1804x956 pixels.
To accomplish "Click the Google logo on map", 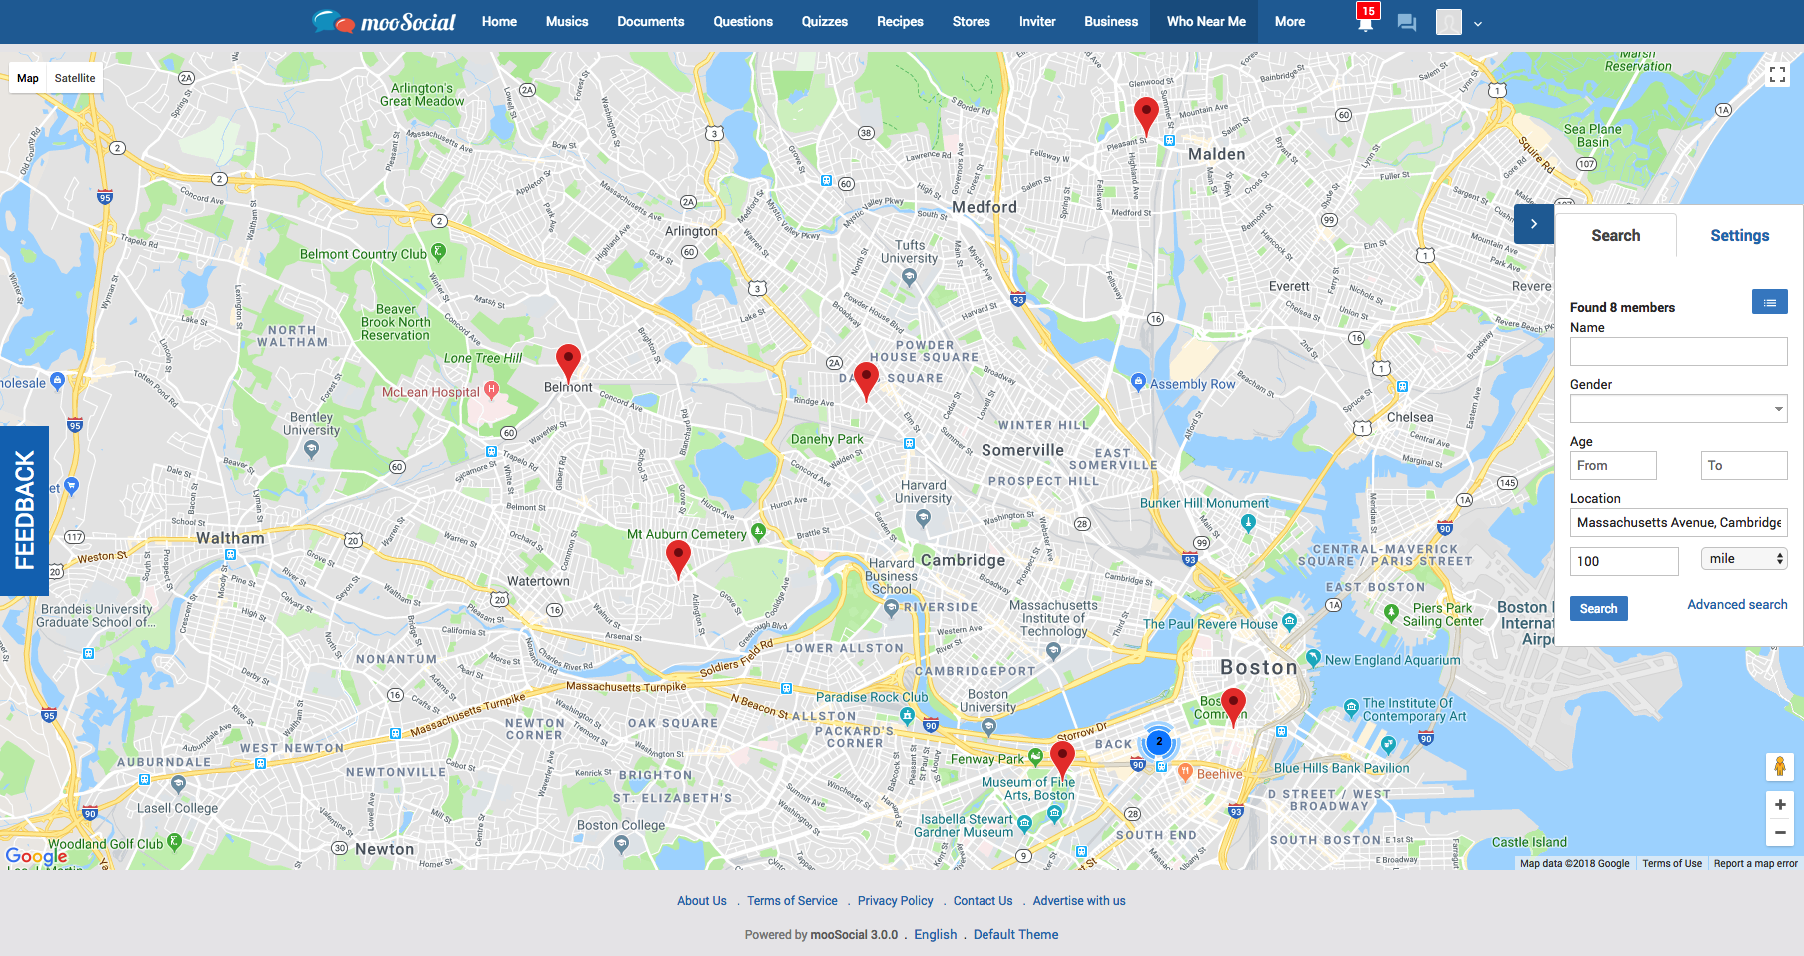I will tap(37, 856).
